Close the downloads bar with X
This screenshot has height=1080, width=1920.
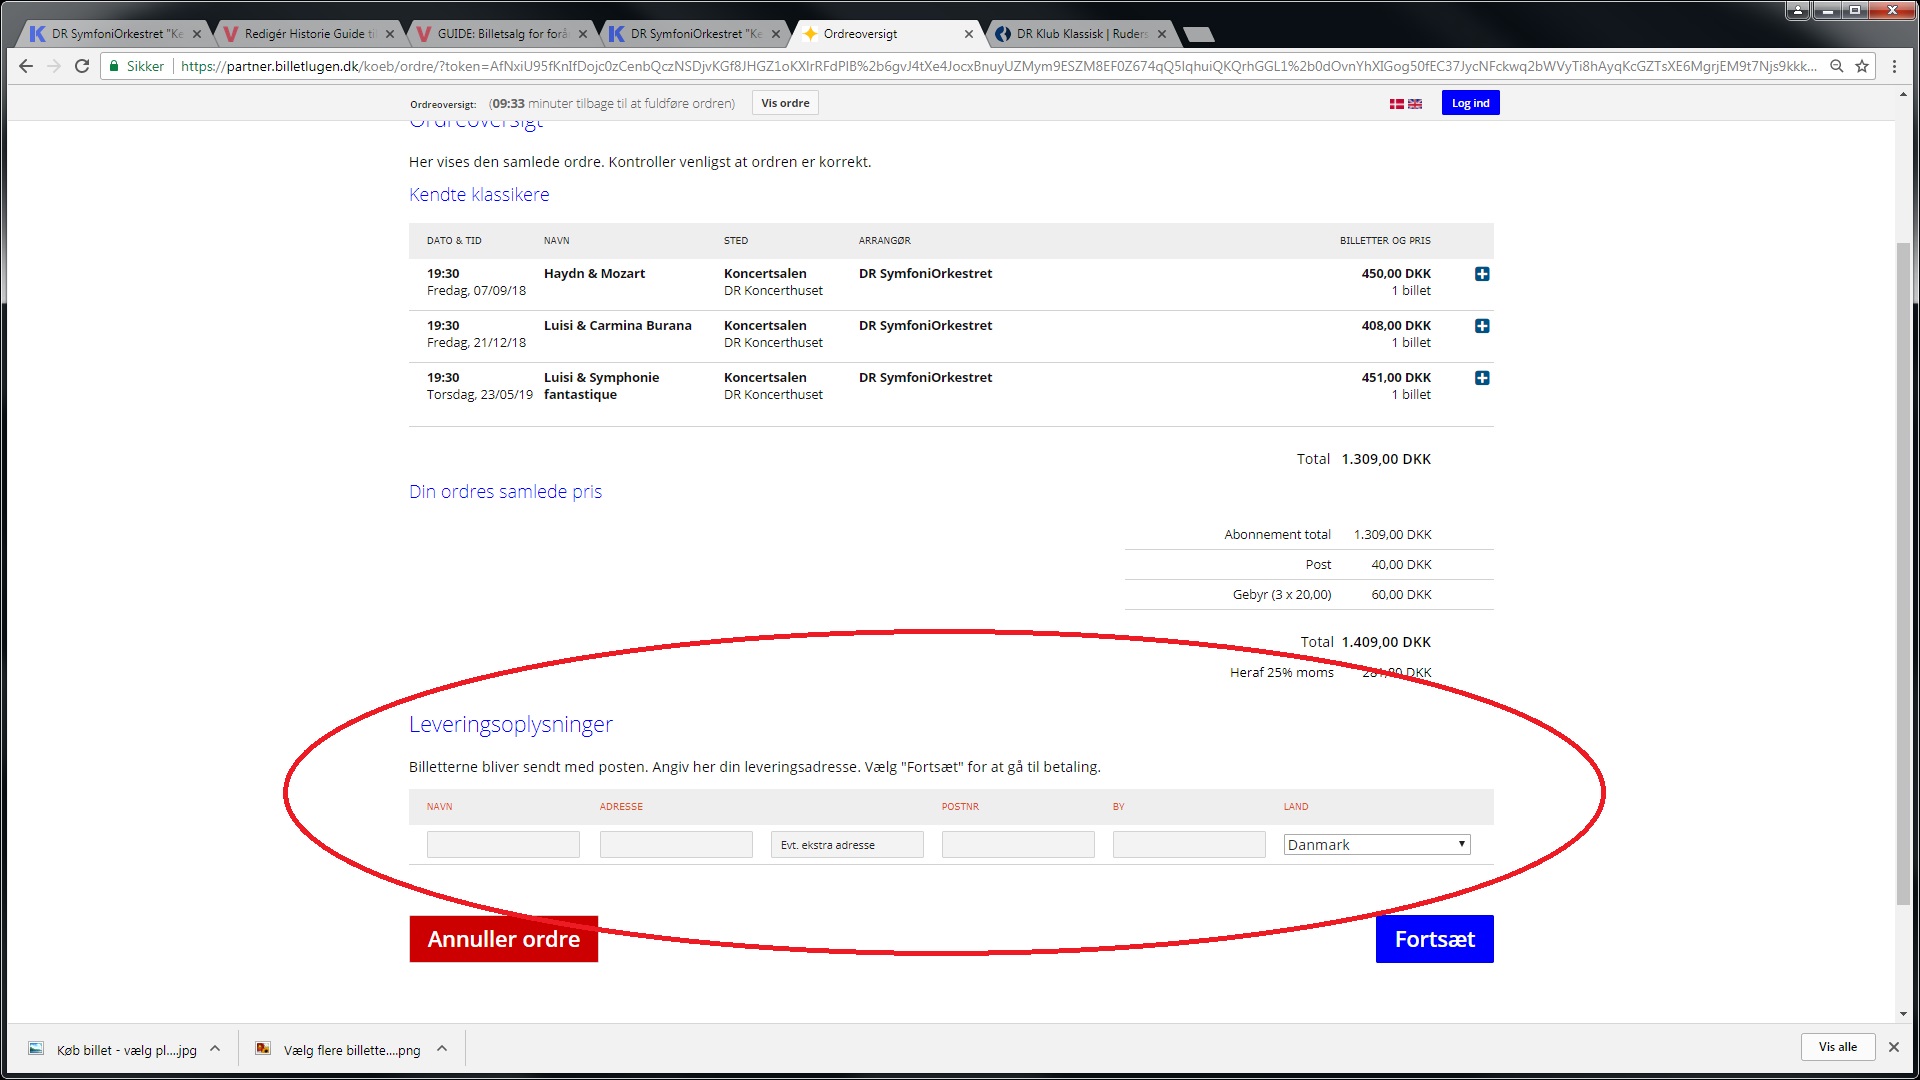click(1893, 1047)
